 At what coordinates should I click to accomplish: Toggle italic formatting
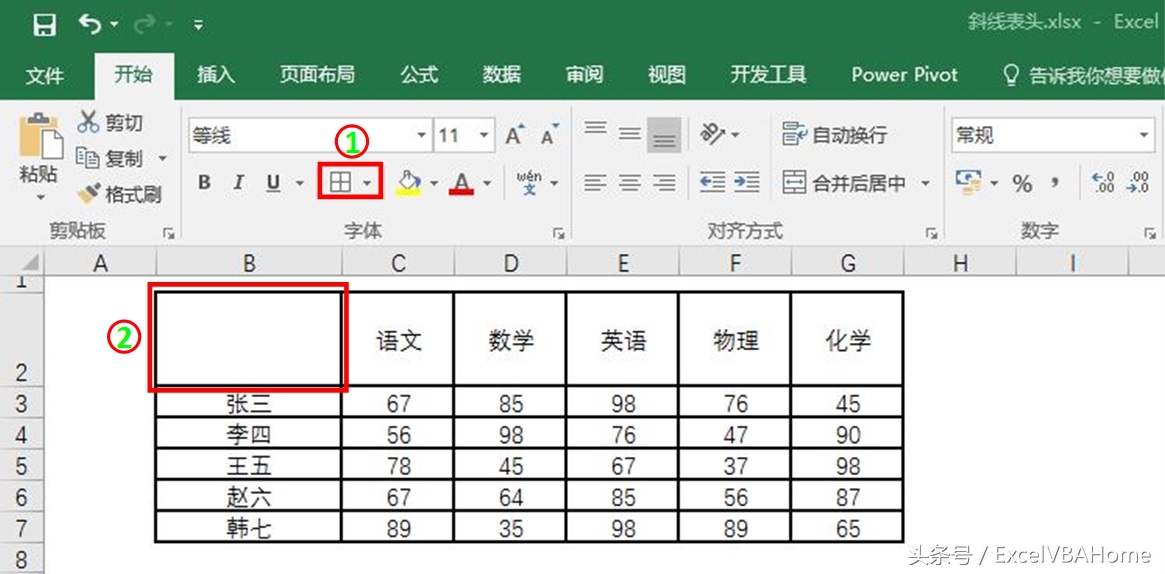[238, 183]
